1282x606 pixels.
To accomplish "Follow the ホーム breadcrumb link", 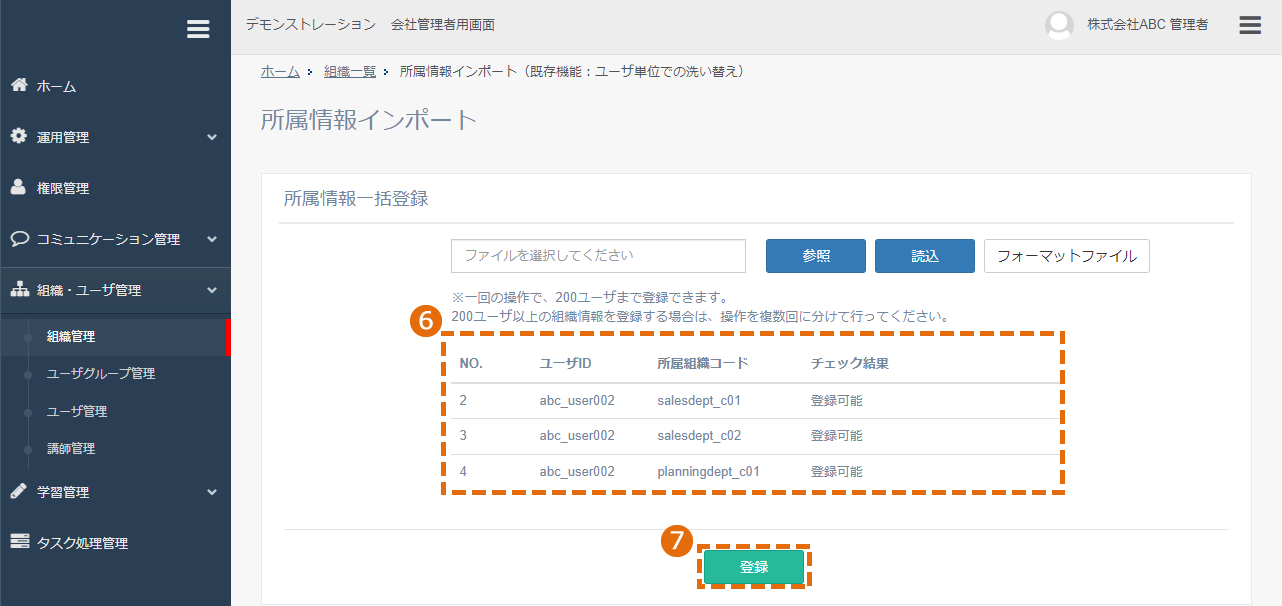I will click(280, 72).
